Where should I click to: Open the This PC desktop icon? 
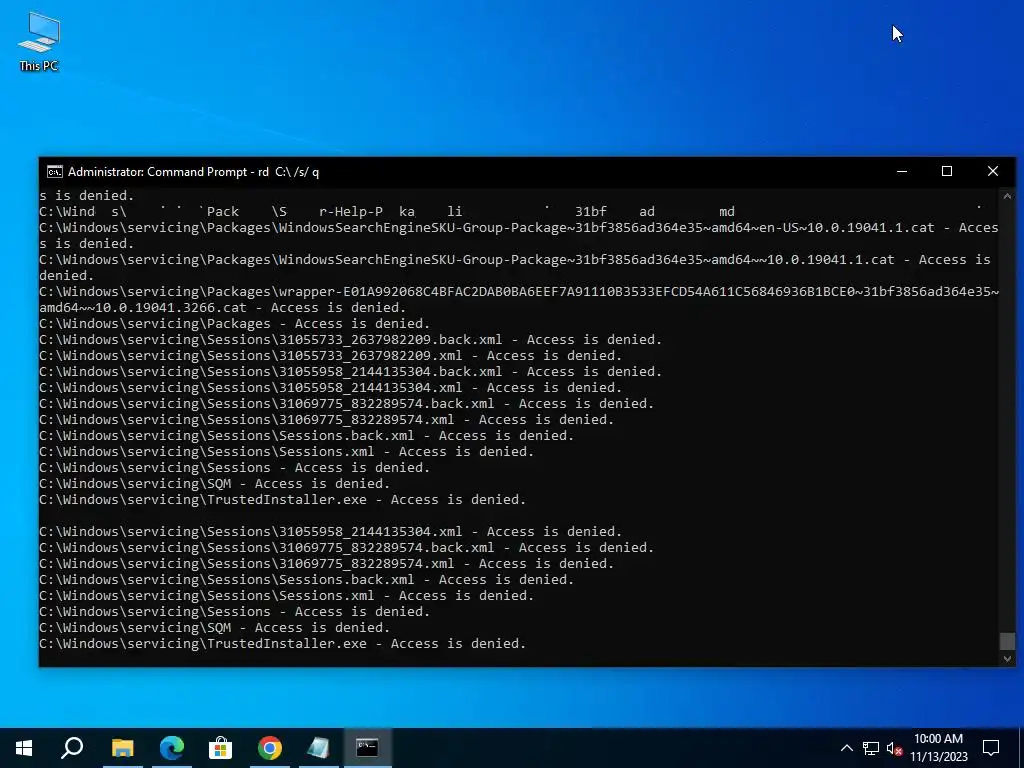tap(39, 42)
